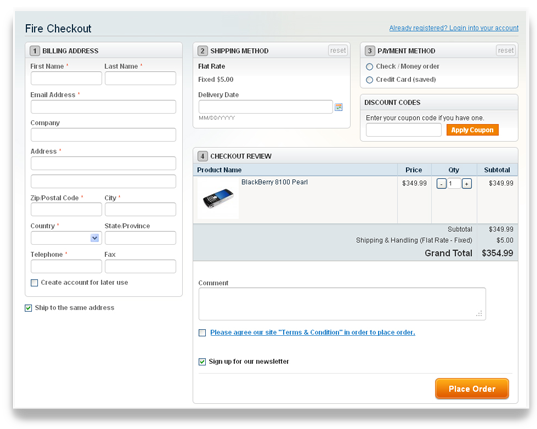This screenshot has height=429, width=537.
Task: Focus the second Address line field
Action: 103,181
